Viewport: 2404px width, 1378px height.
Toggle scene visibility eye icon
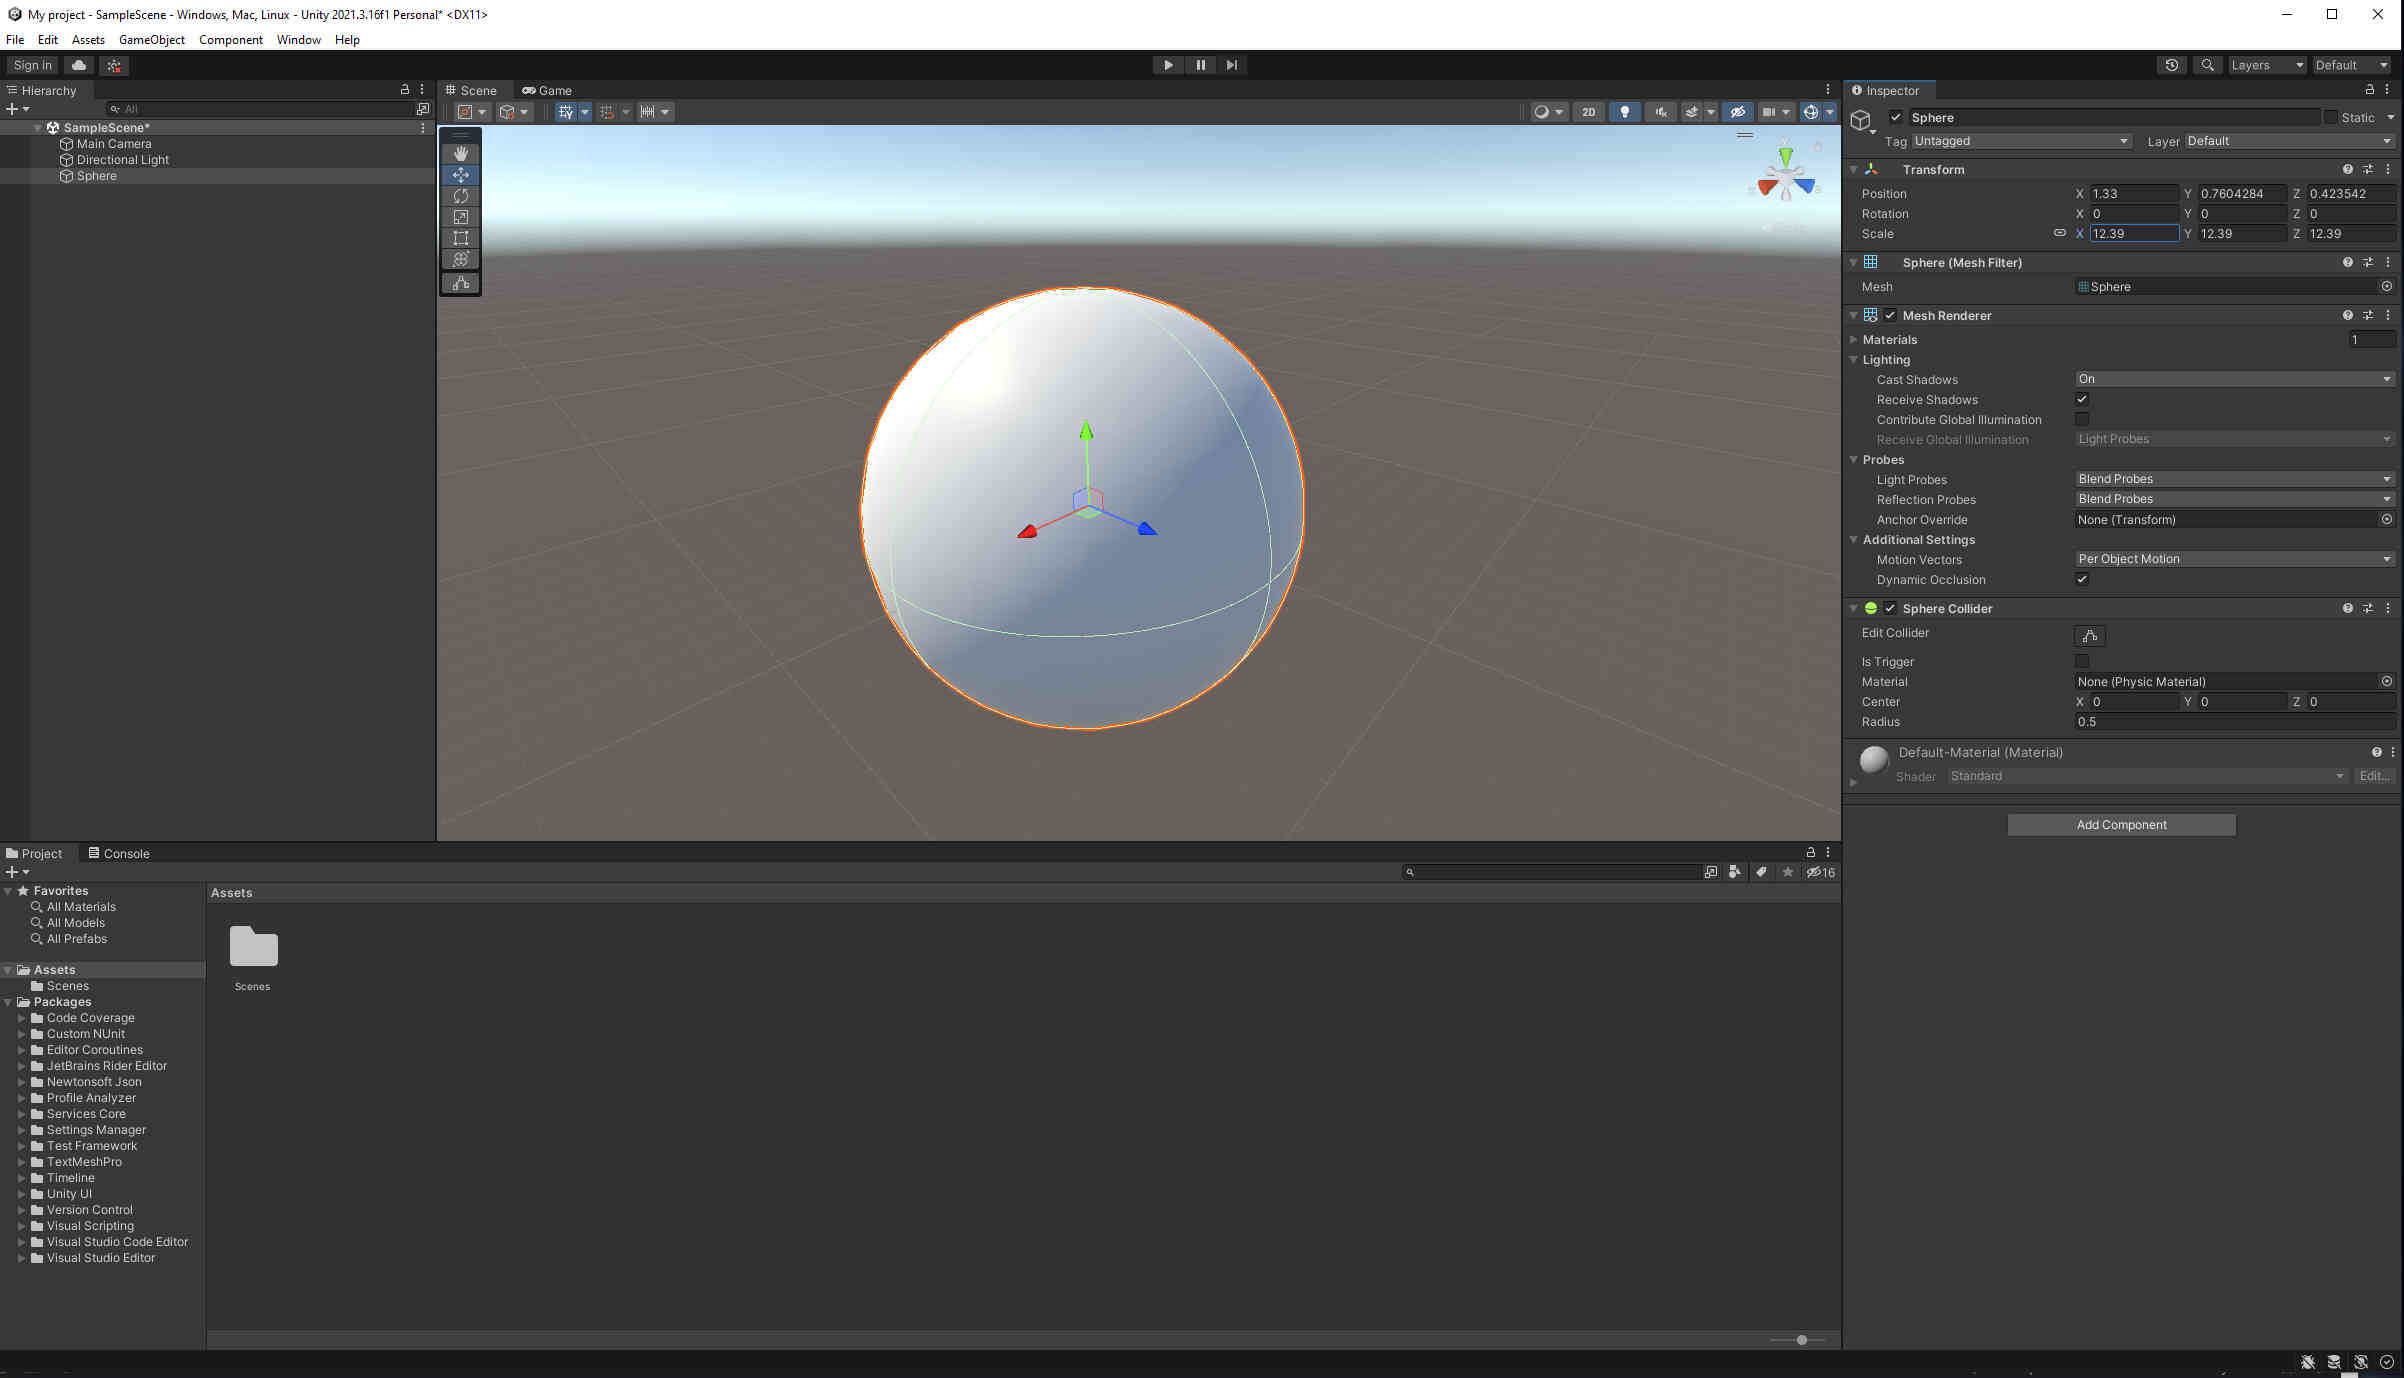1737,112
